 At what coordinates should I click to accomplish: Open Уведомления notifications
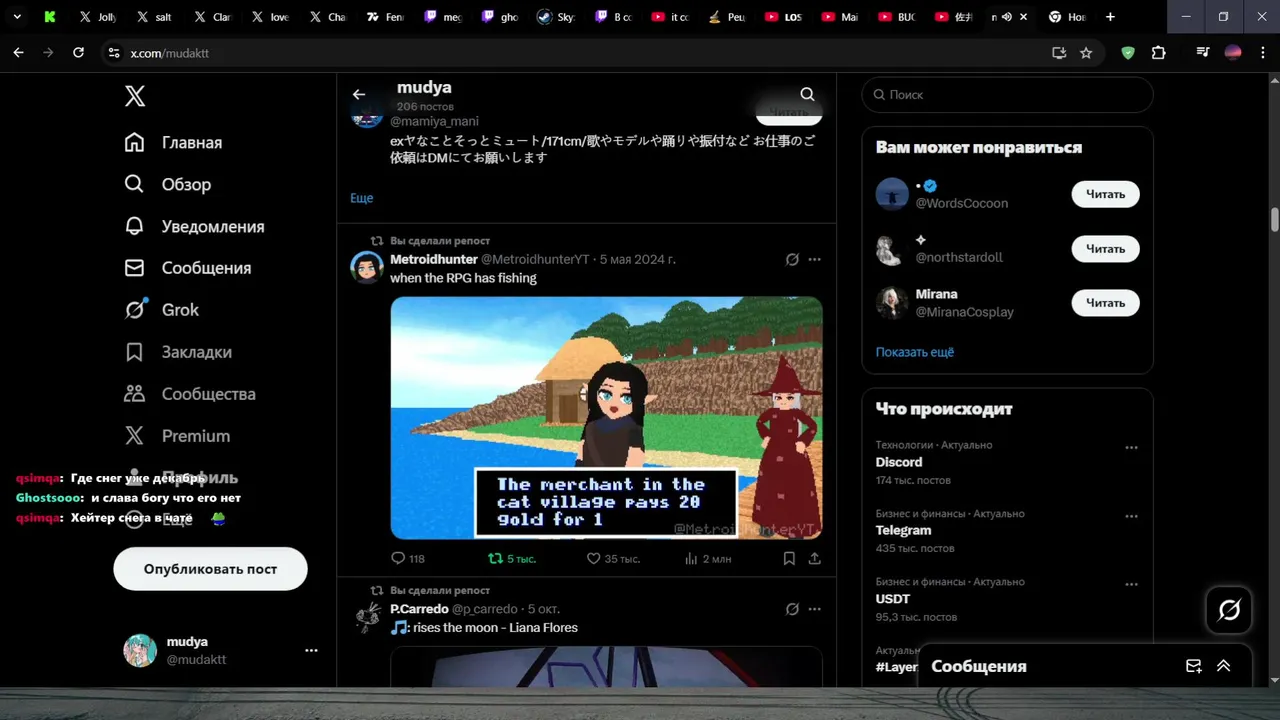tap(194, 227)
